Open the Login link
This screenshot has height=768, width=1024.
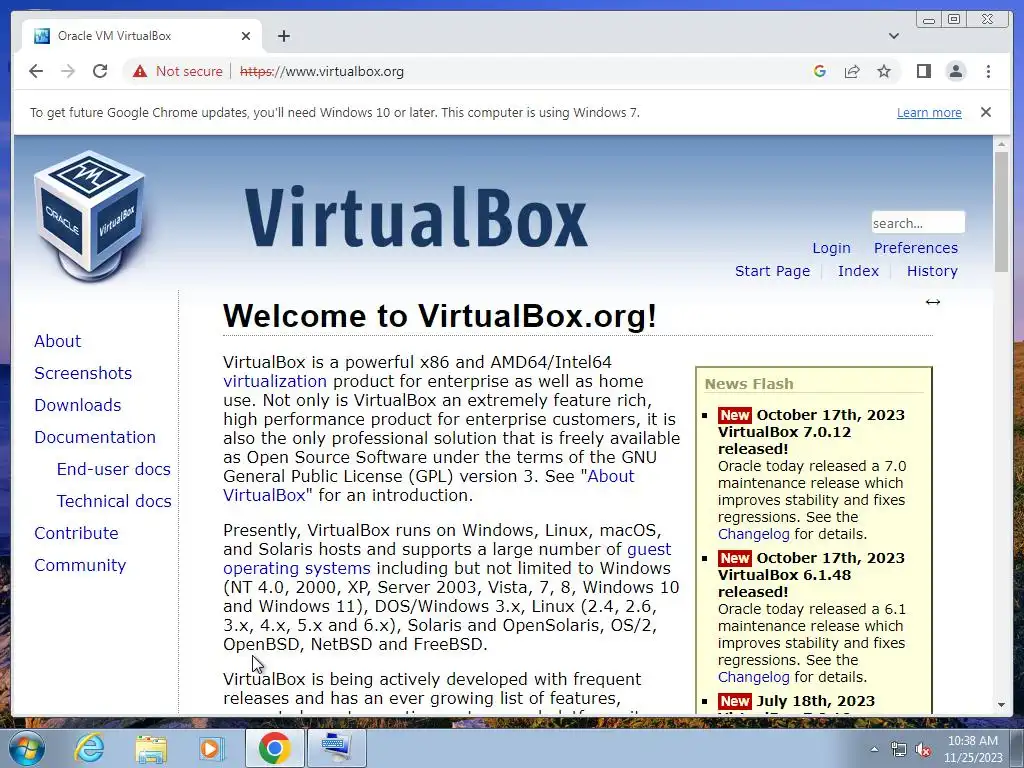pyautogui.click(x=831, y=248)
